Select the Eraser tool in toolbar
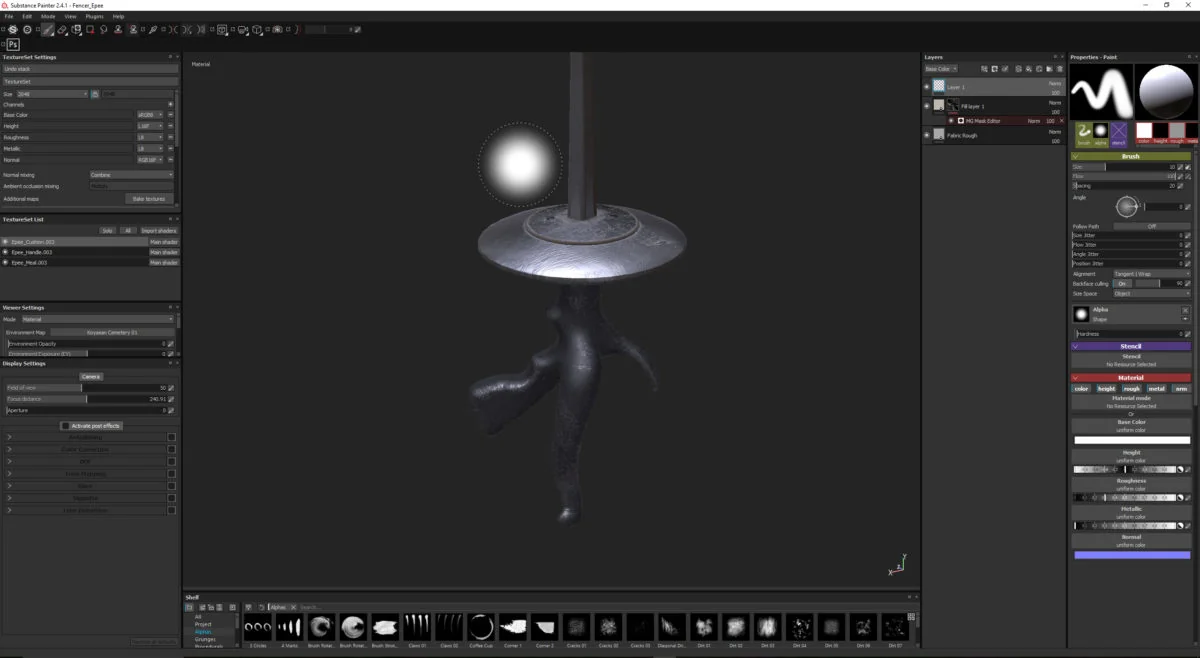 click(62, 30)
